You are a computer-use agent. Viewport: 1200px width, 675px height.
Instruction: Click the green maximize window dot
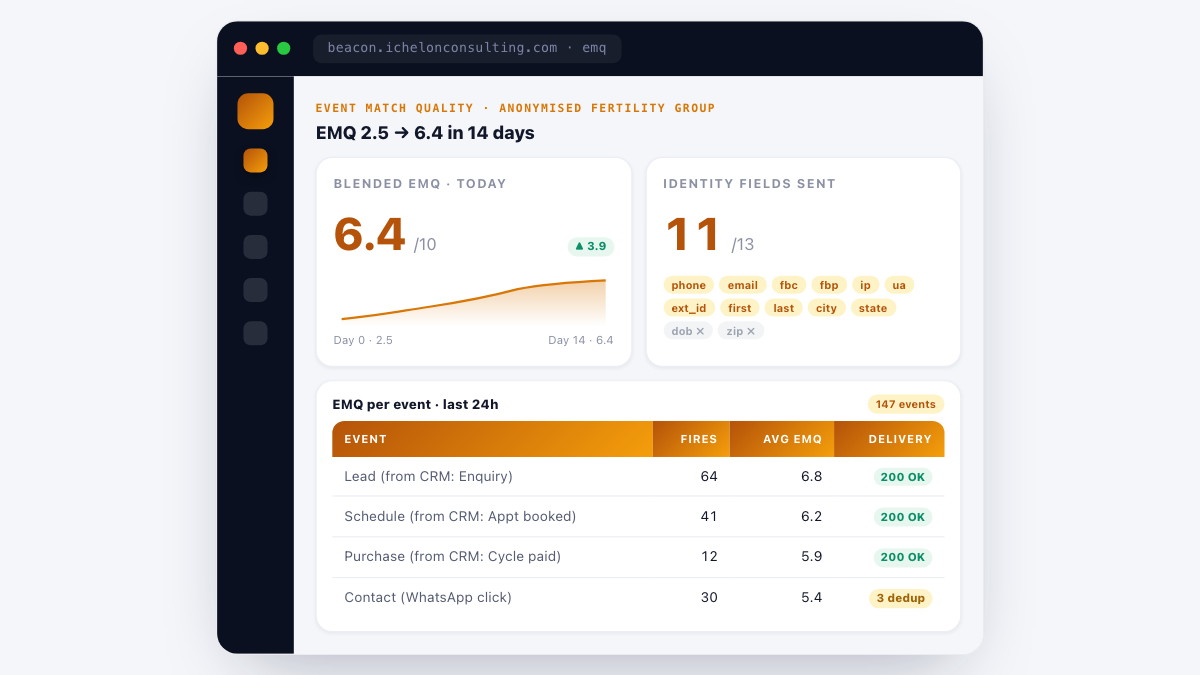click(284, 48)
